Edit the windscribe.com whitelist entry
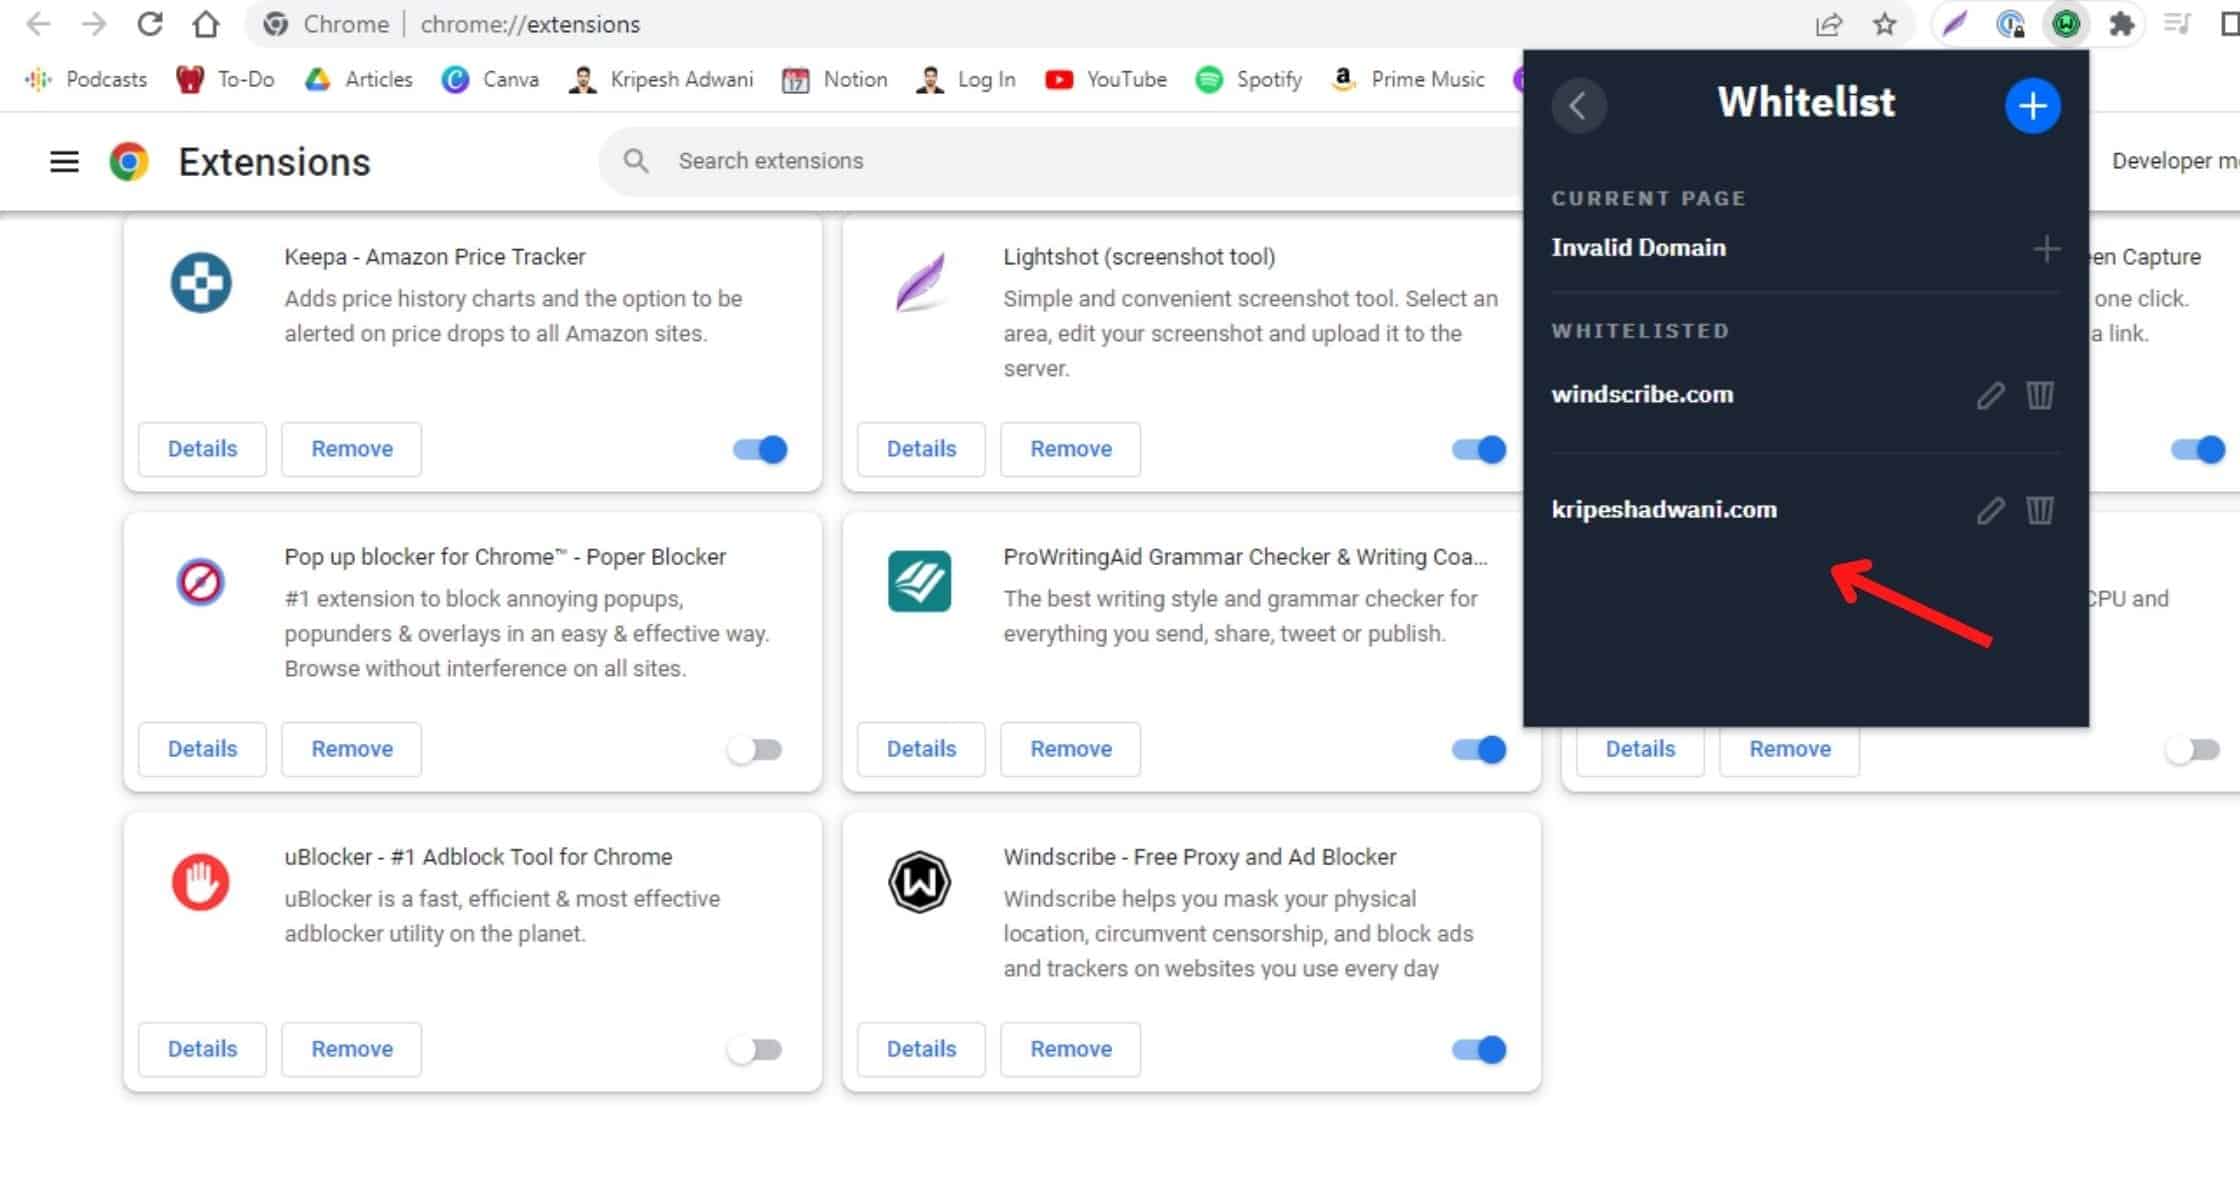The height and width of the screenshot is (1193, 2240). 1989,396
